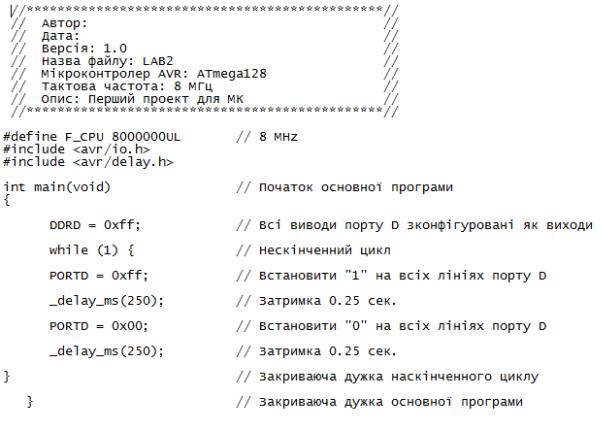Click the Автор: header line
The image size is (602, 423).
[x=64, y=23]
